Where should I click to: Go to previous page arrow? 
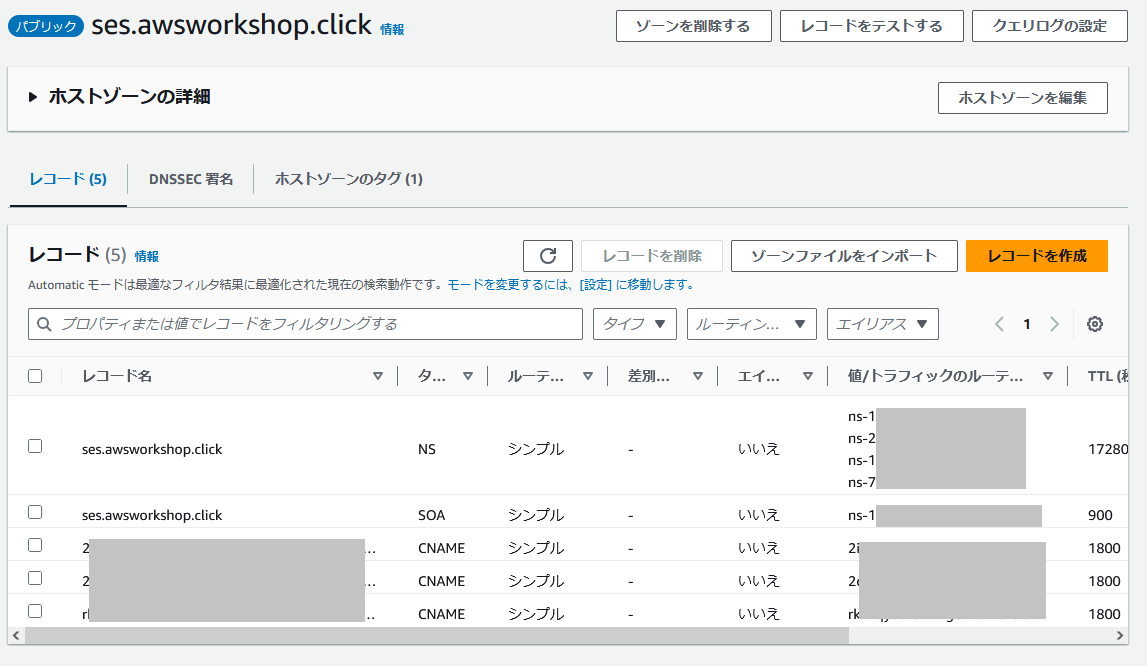999,324
